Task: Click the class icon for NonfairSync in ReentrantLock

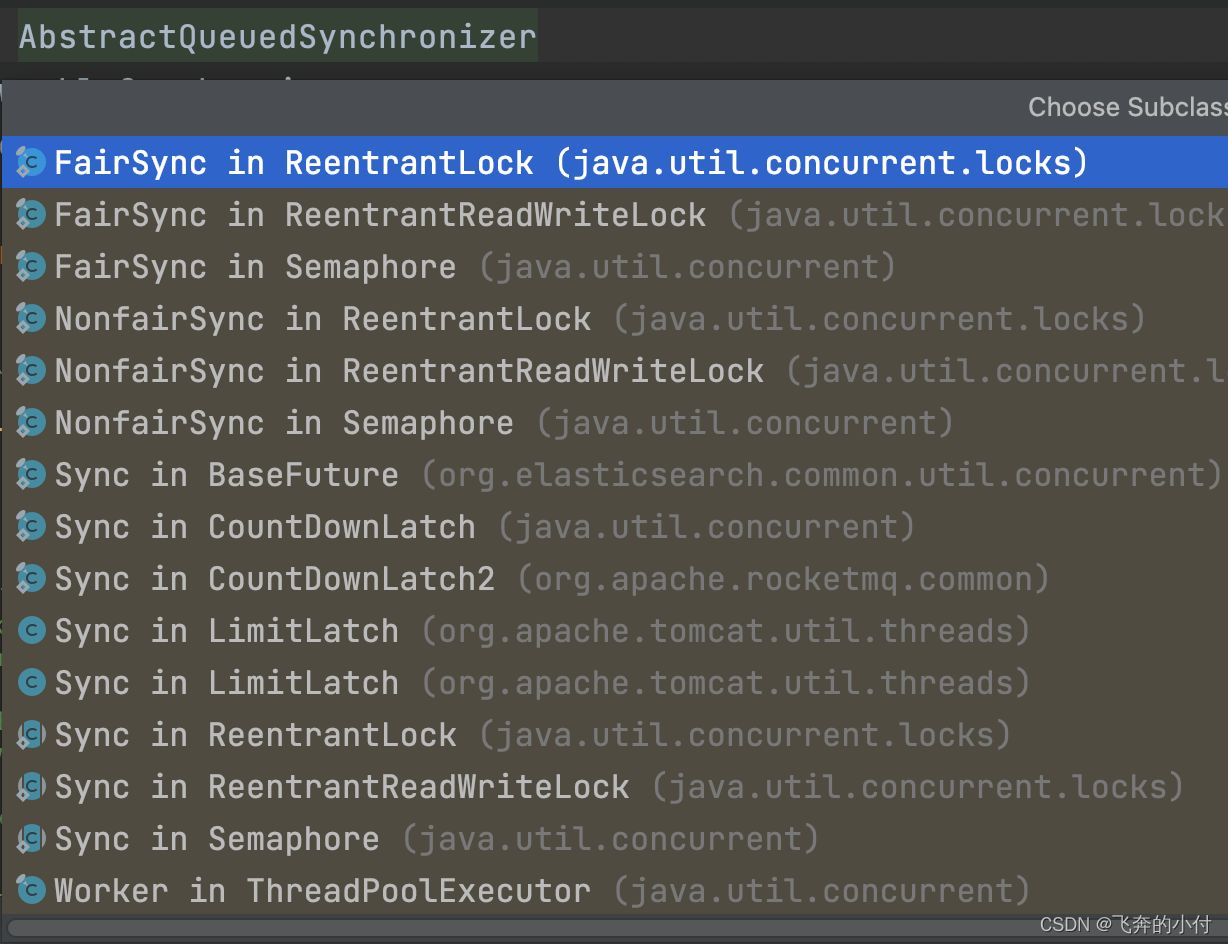Action: (x=29, y=318)
